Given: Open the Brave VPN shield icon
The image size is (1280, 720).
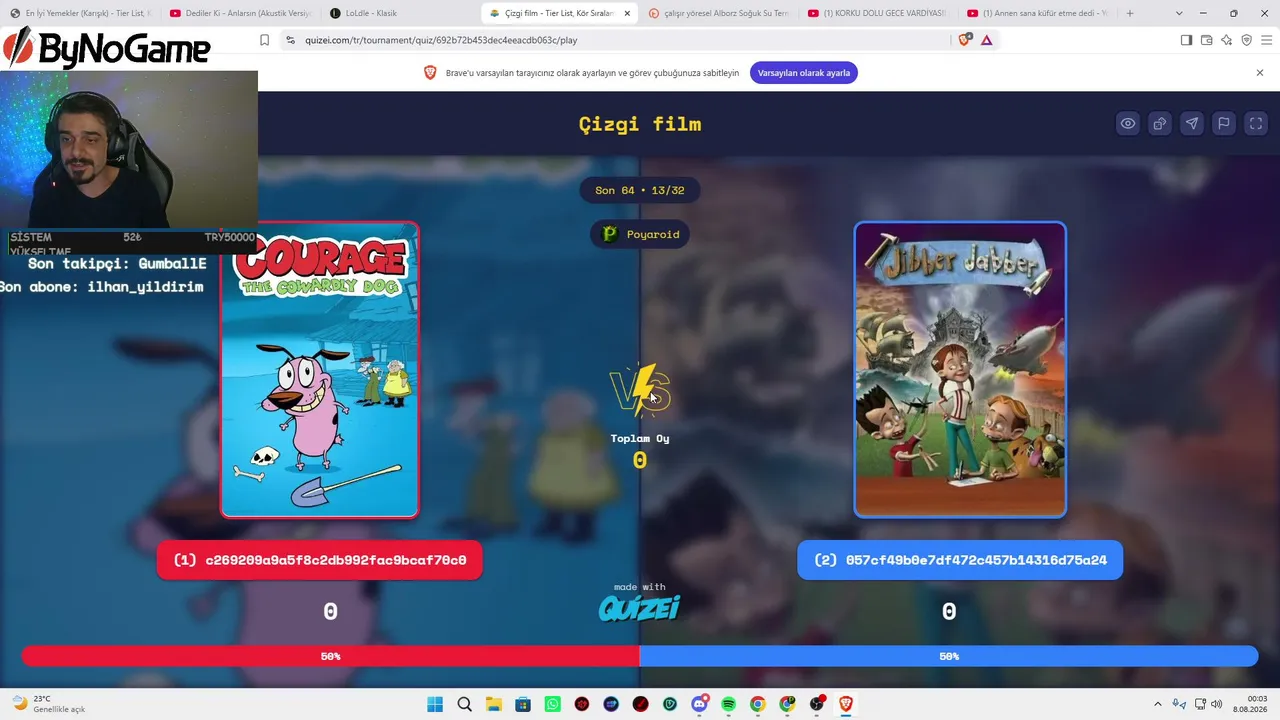Looking at the screenshot, I should click(x=1246, y=40).
